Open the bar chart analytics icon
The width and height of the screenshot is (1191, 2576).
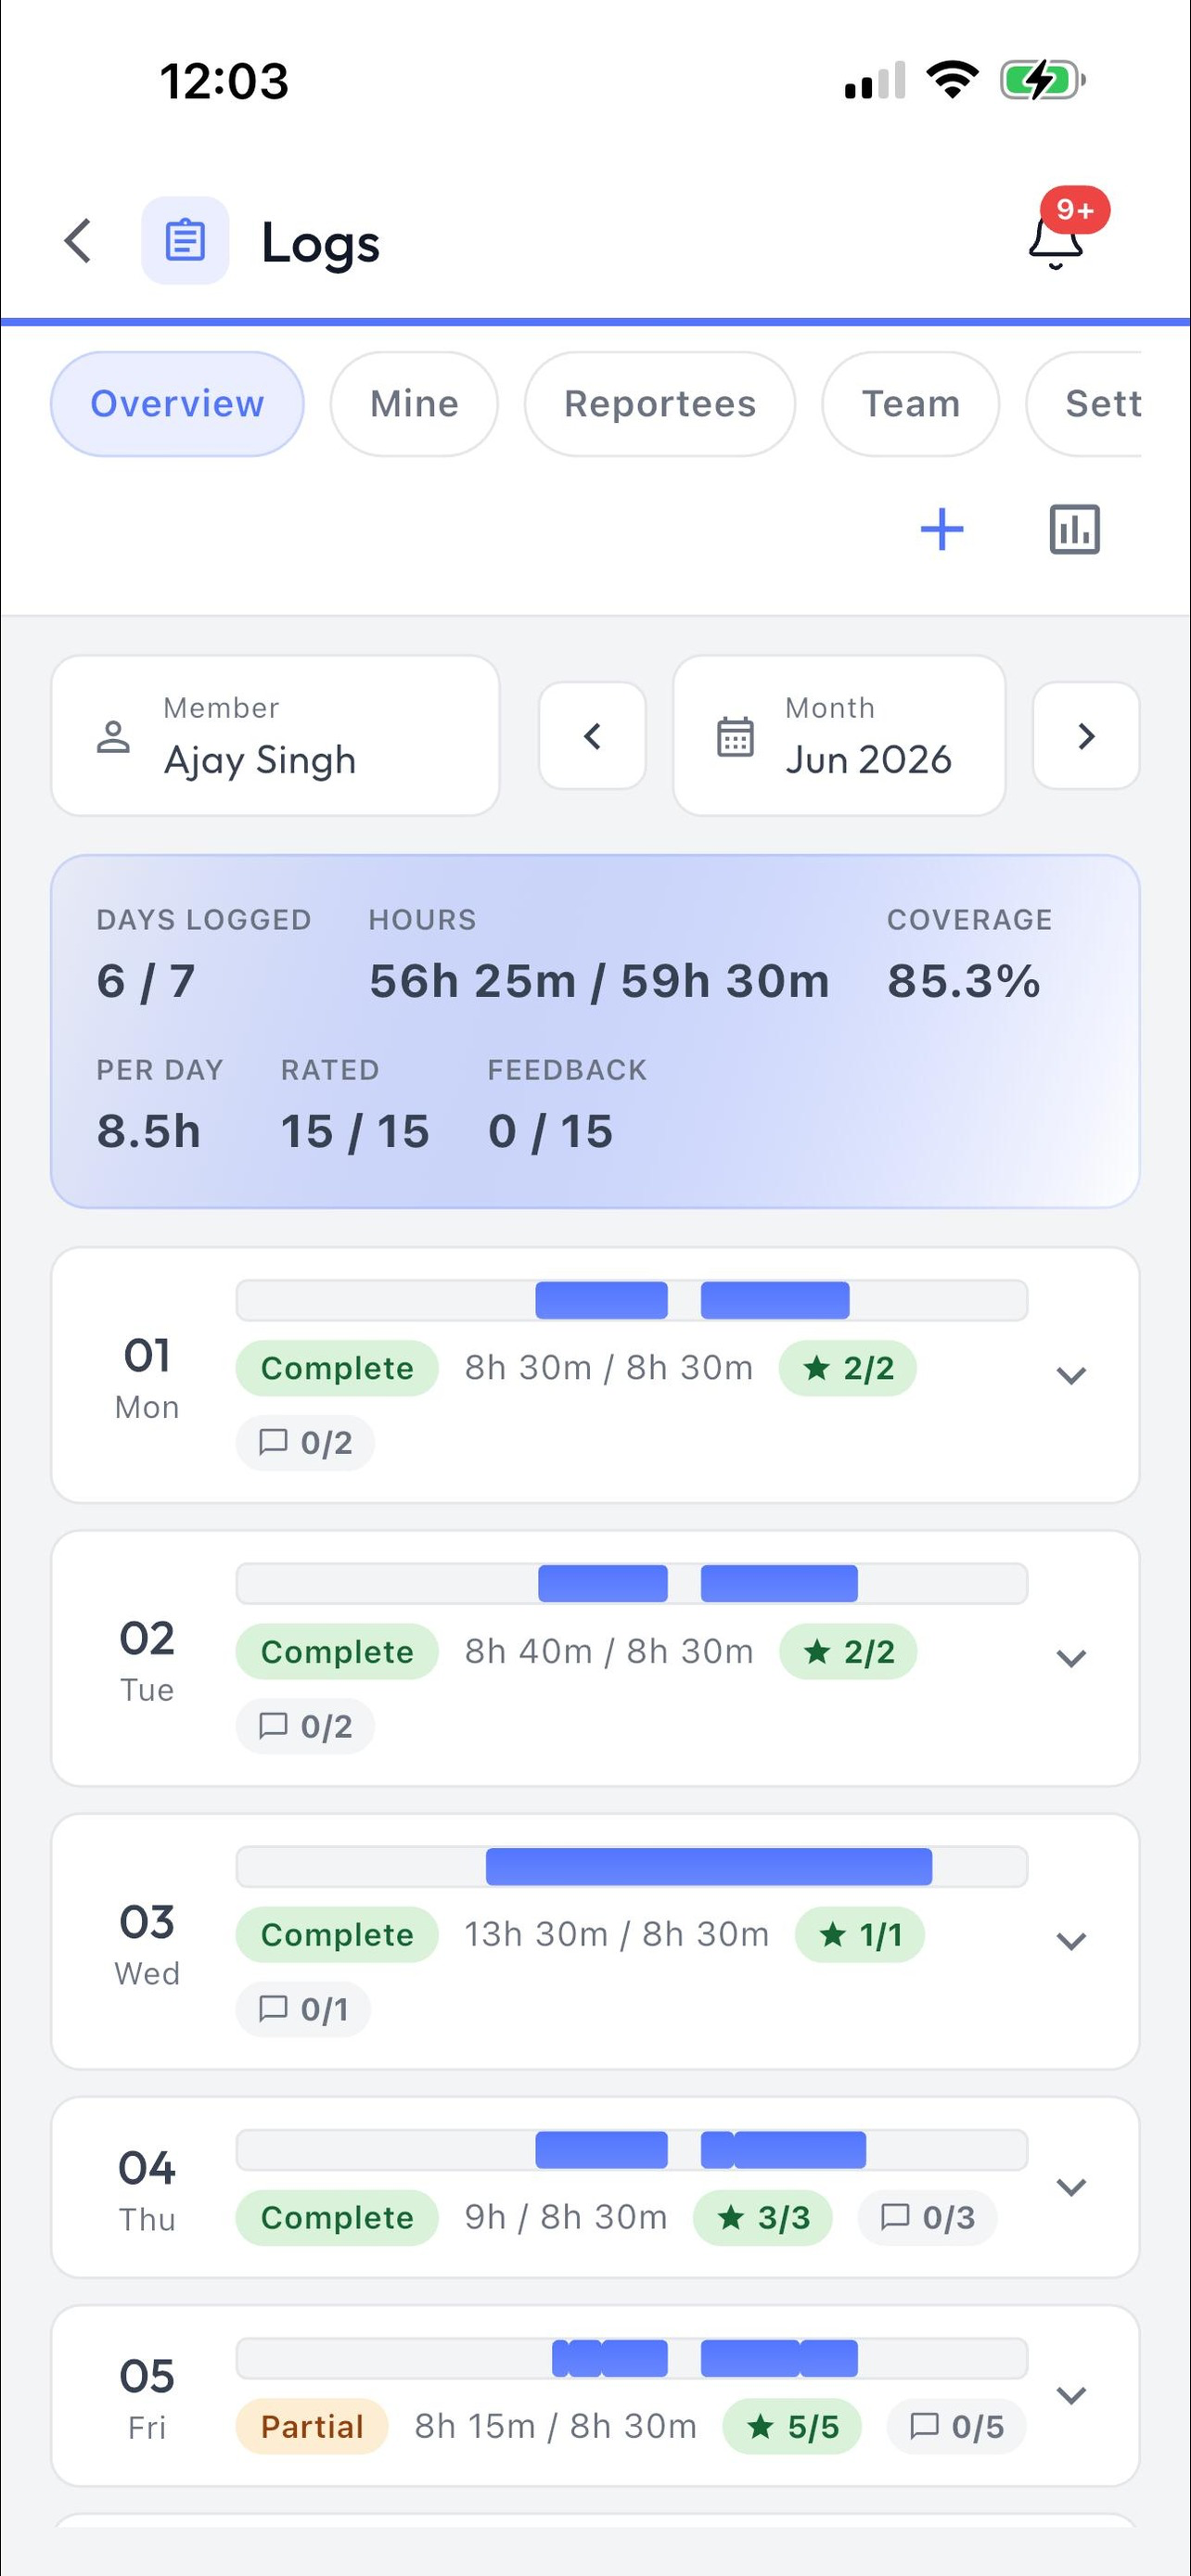tap(1074, 529)
